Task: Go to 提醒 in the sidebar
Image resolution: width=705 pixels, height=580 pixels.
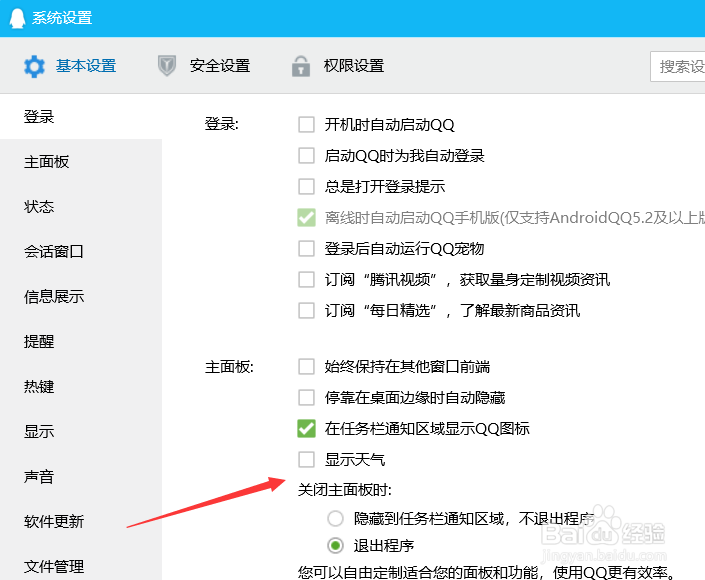Action: 81,342
